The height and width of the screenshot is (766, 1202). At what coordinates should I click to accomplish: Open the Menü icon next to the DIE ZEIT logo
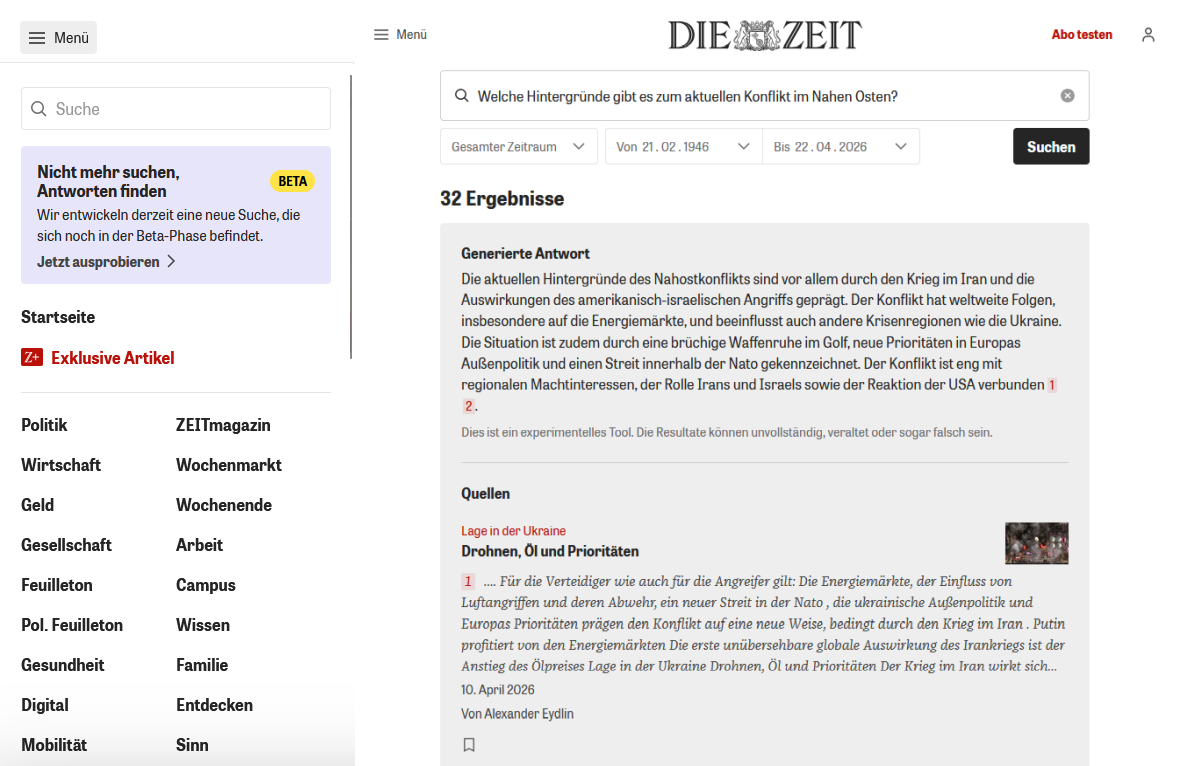tap(382, 34)
